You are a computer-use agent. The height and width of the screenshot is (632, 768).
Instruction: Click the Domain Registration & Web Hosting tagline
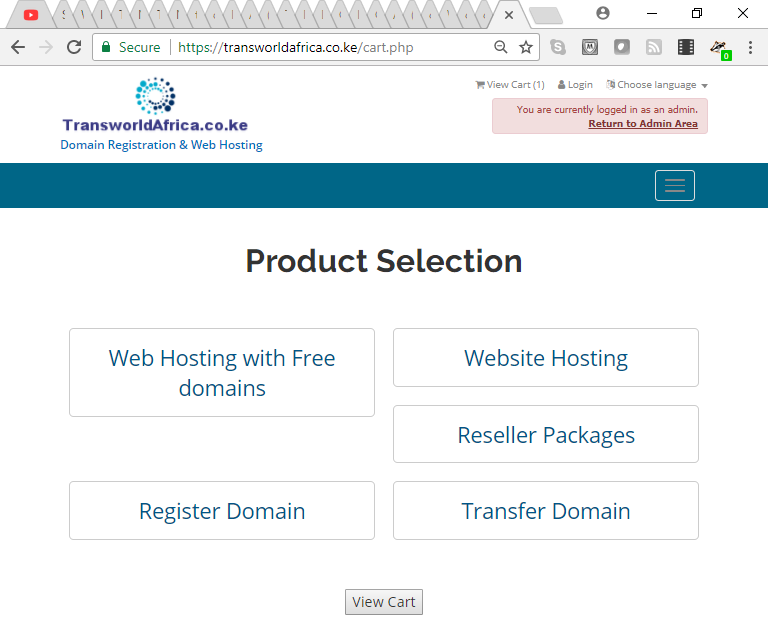[x=161, y=145]
